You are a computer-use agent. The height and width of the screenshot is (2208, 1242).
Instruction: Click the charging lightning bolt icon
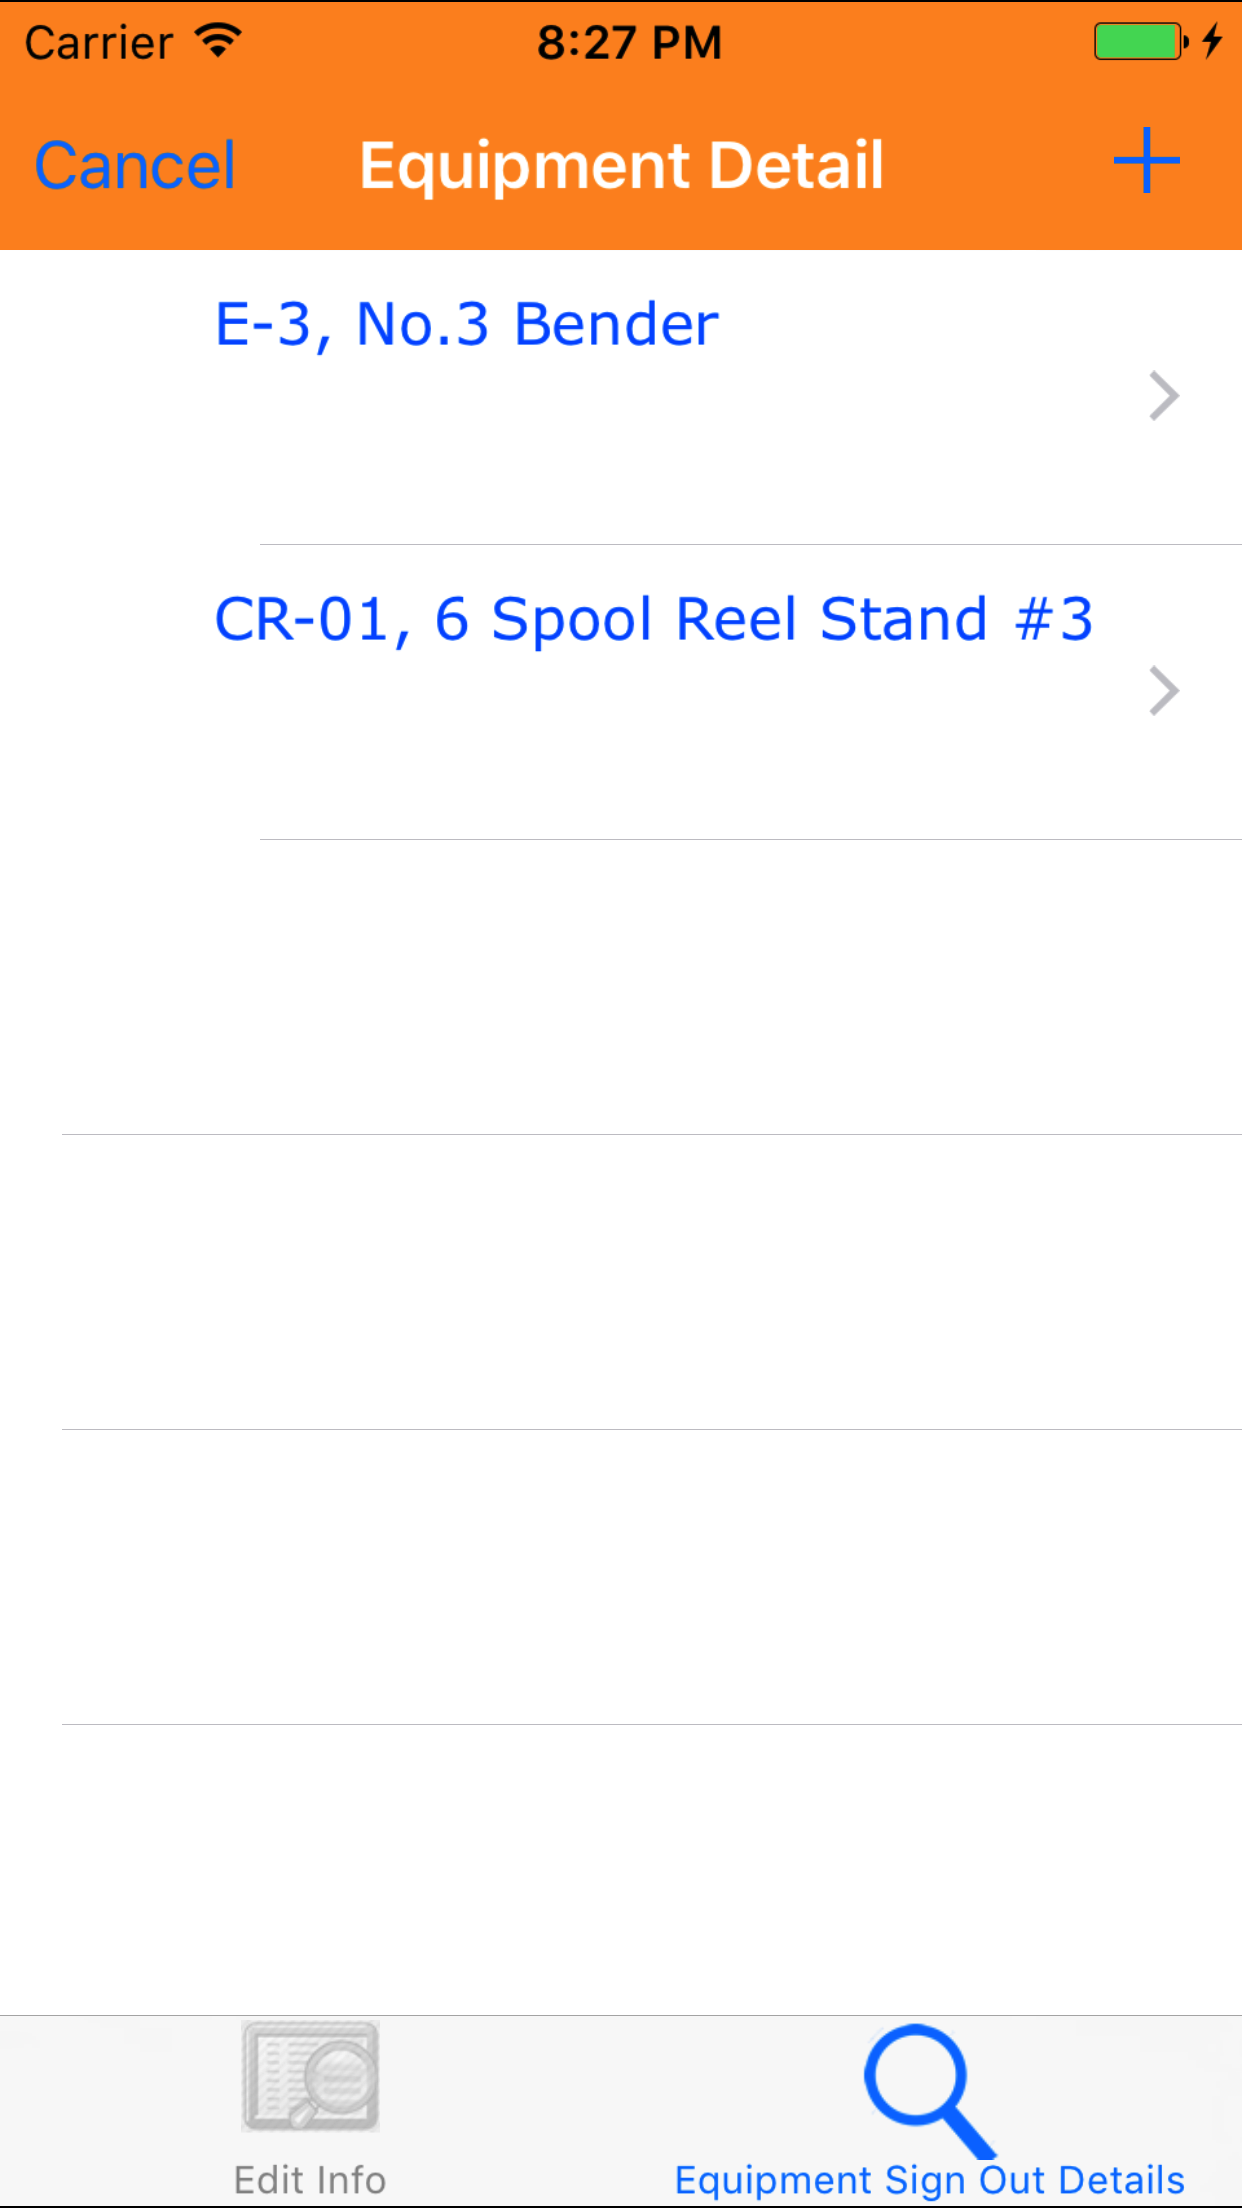coord(1212,42)
